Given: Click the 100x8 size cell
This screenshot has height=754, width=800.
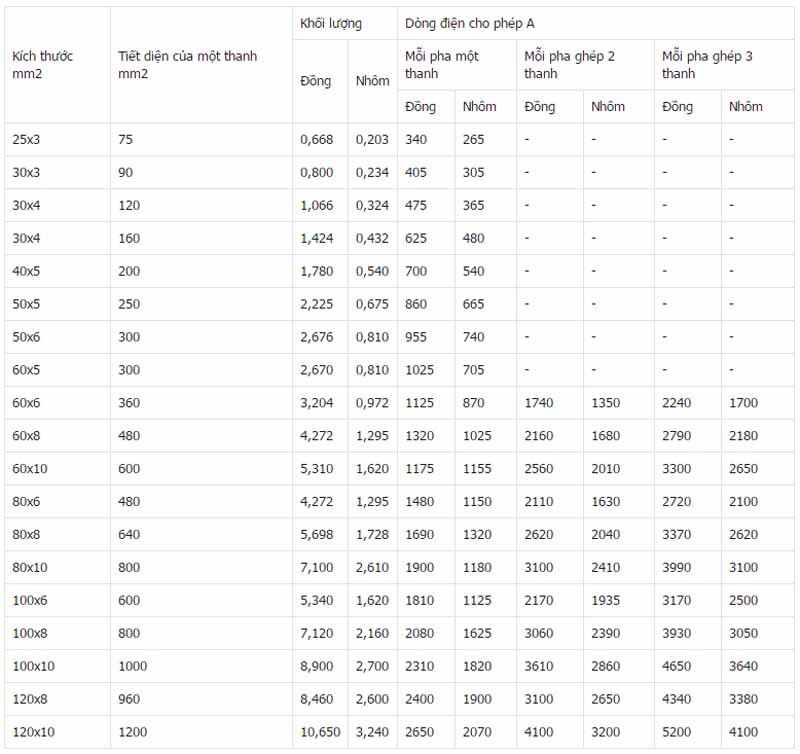Looking at the screenshot, I should (x=30, y=634).
